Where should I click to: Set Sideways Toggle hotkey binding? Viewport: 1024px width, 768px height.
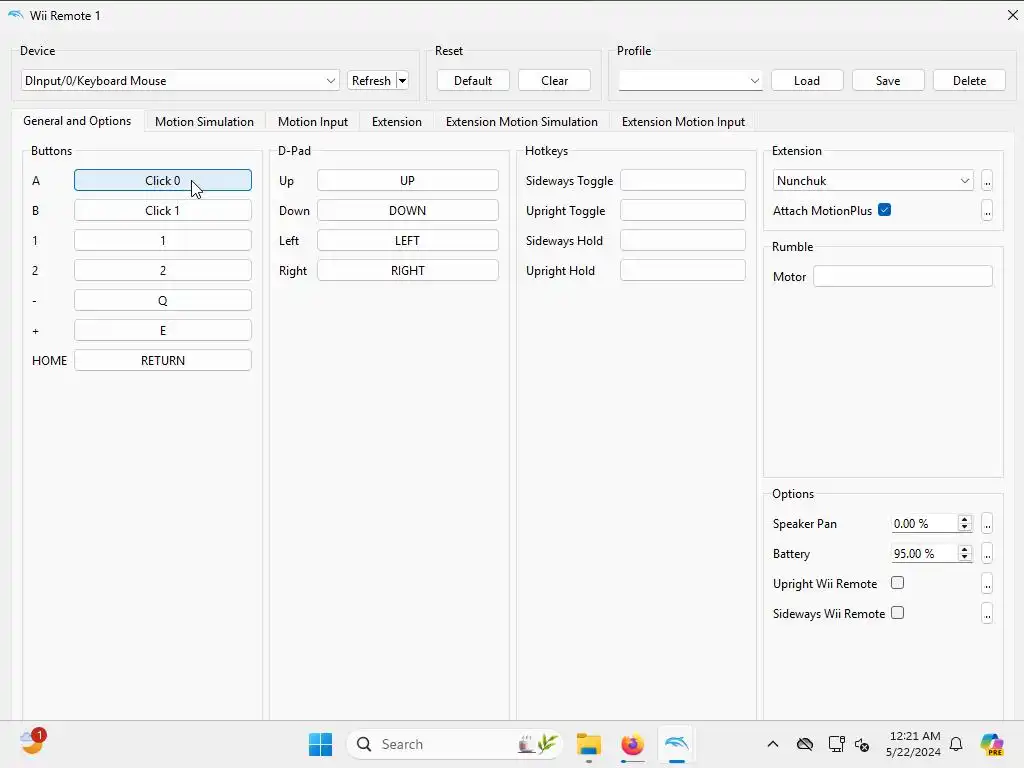[x=682, y=180]
